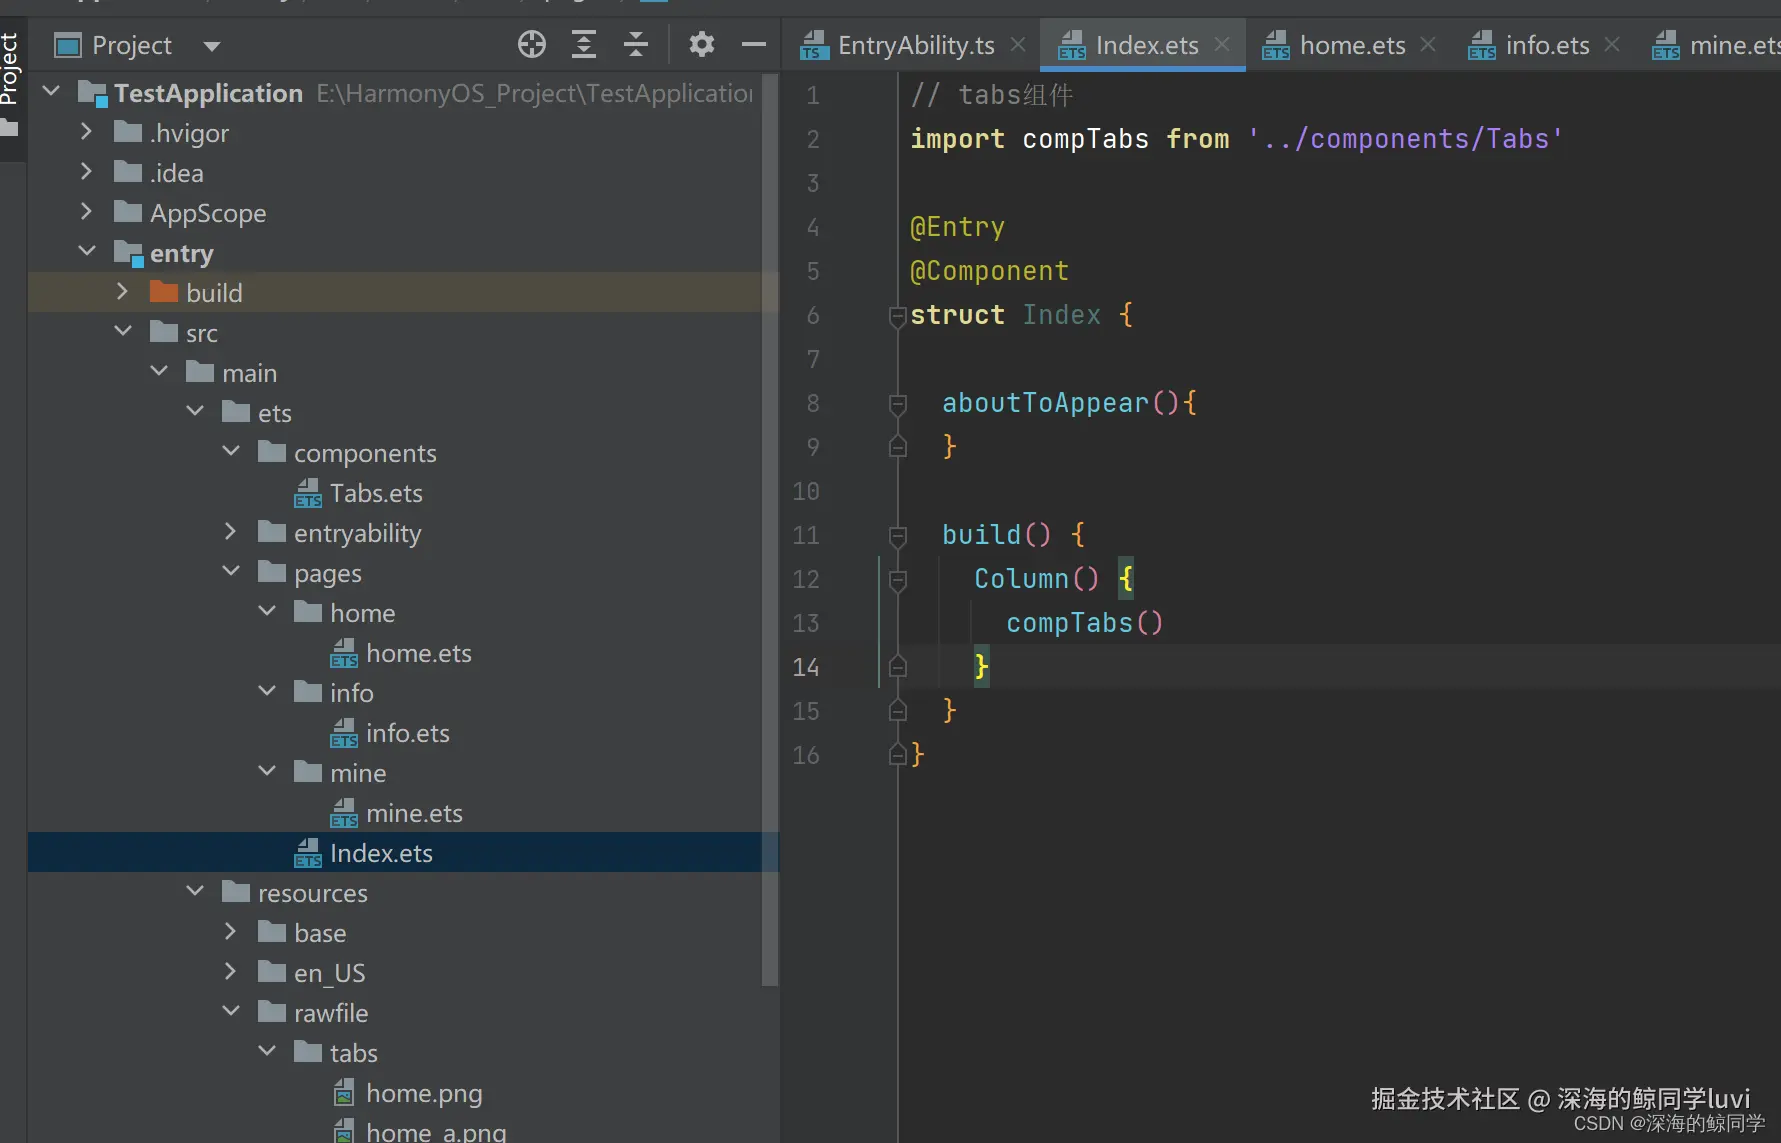Expand the build folder
Image resolution: width=1781 pixels, height=1143 pixels.
point(122,292)
